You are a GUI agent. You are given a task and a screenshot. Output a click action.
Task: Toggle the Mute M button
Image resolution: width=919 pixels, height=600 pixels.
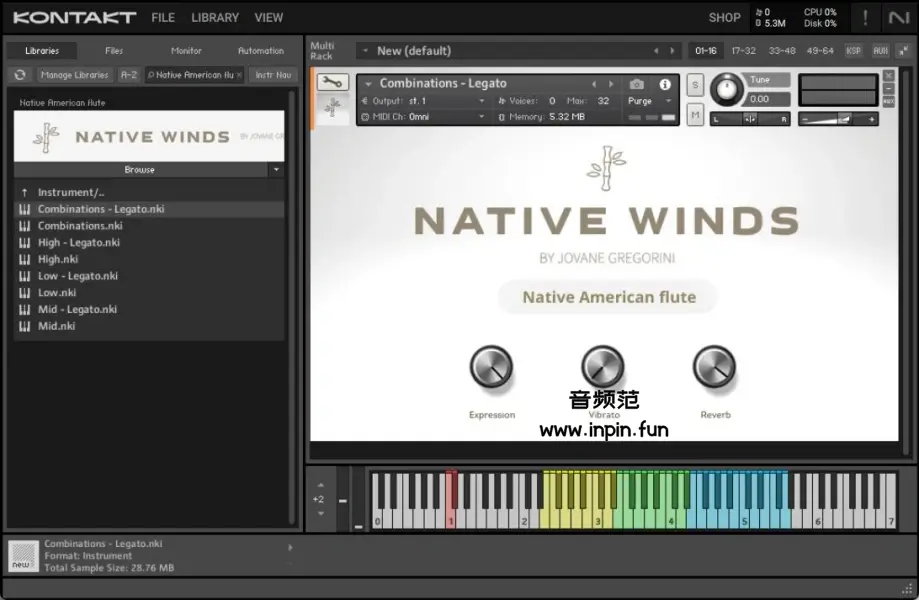click(695, 116)
